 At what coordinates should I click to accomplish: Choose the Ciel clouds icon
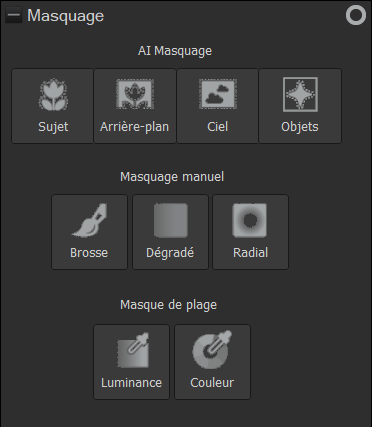[218, 94]
